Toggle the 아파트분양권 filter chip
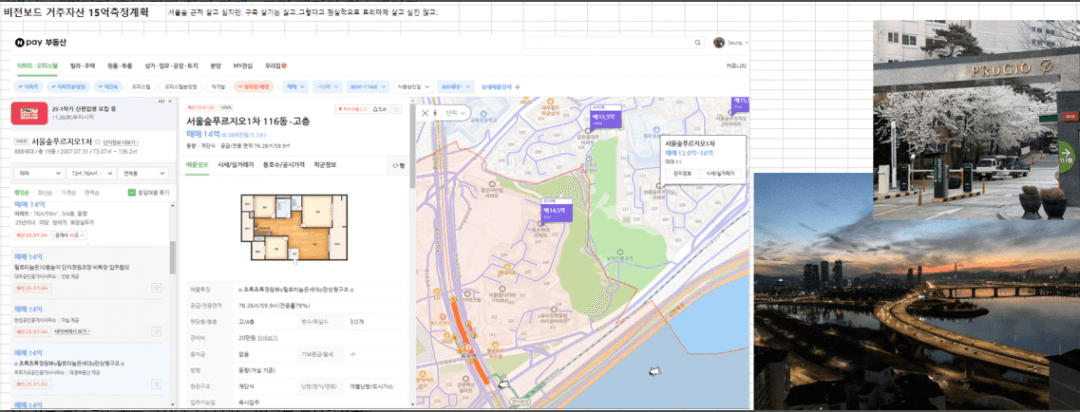The height and width of the screenshot is (412, 1080). (70, 87)
